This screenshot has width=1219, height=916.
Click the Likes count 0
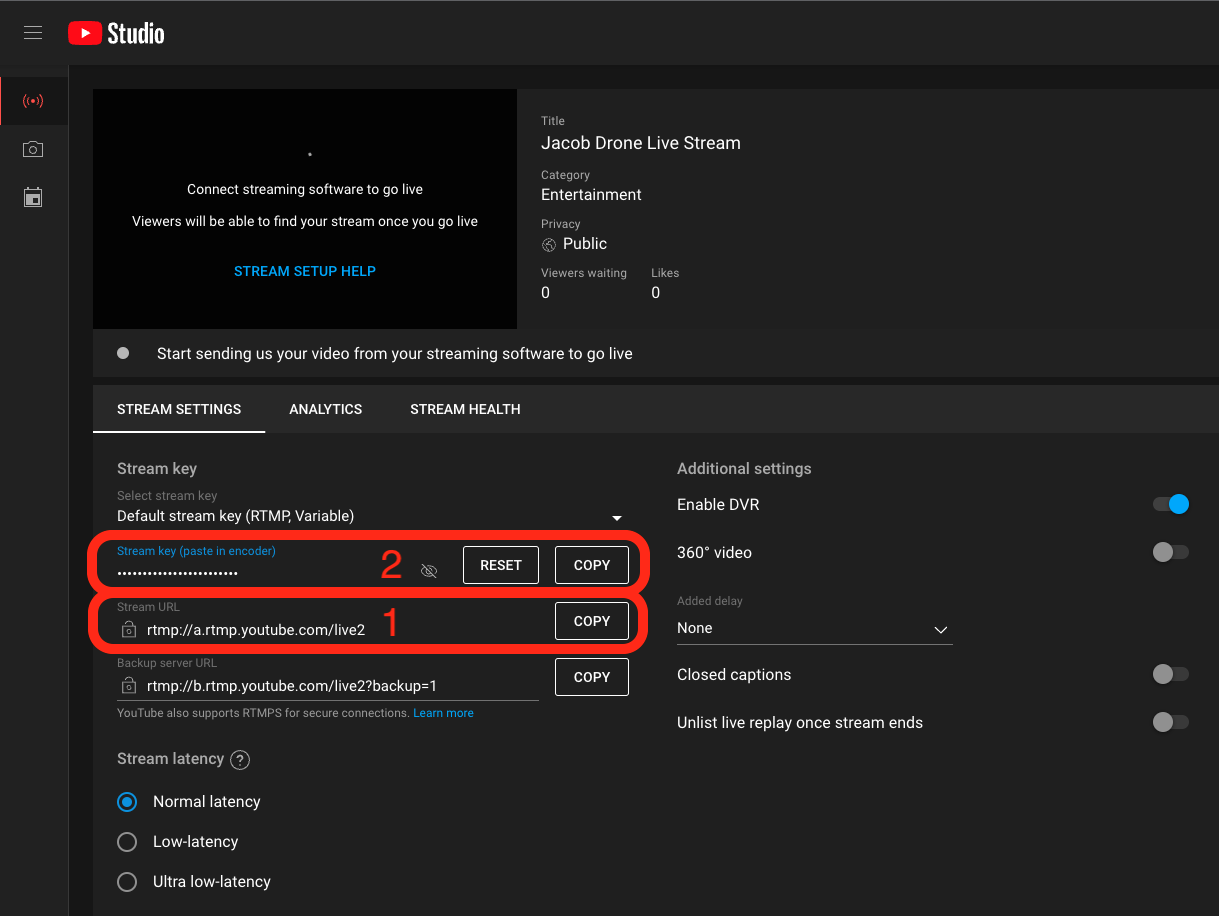[655, 293]
